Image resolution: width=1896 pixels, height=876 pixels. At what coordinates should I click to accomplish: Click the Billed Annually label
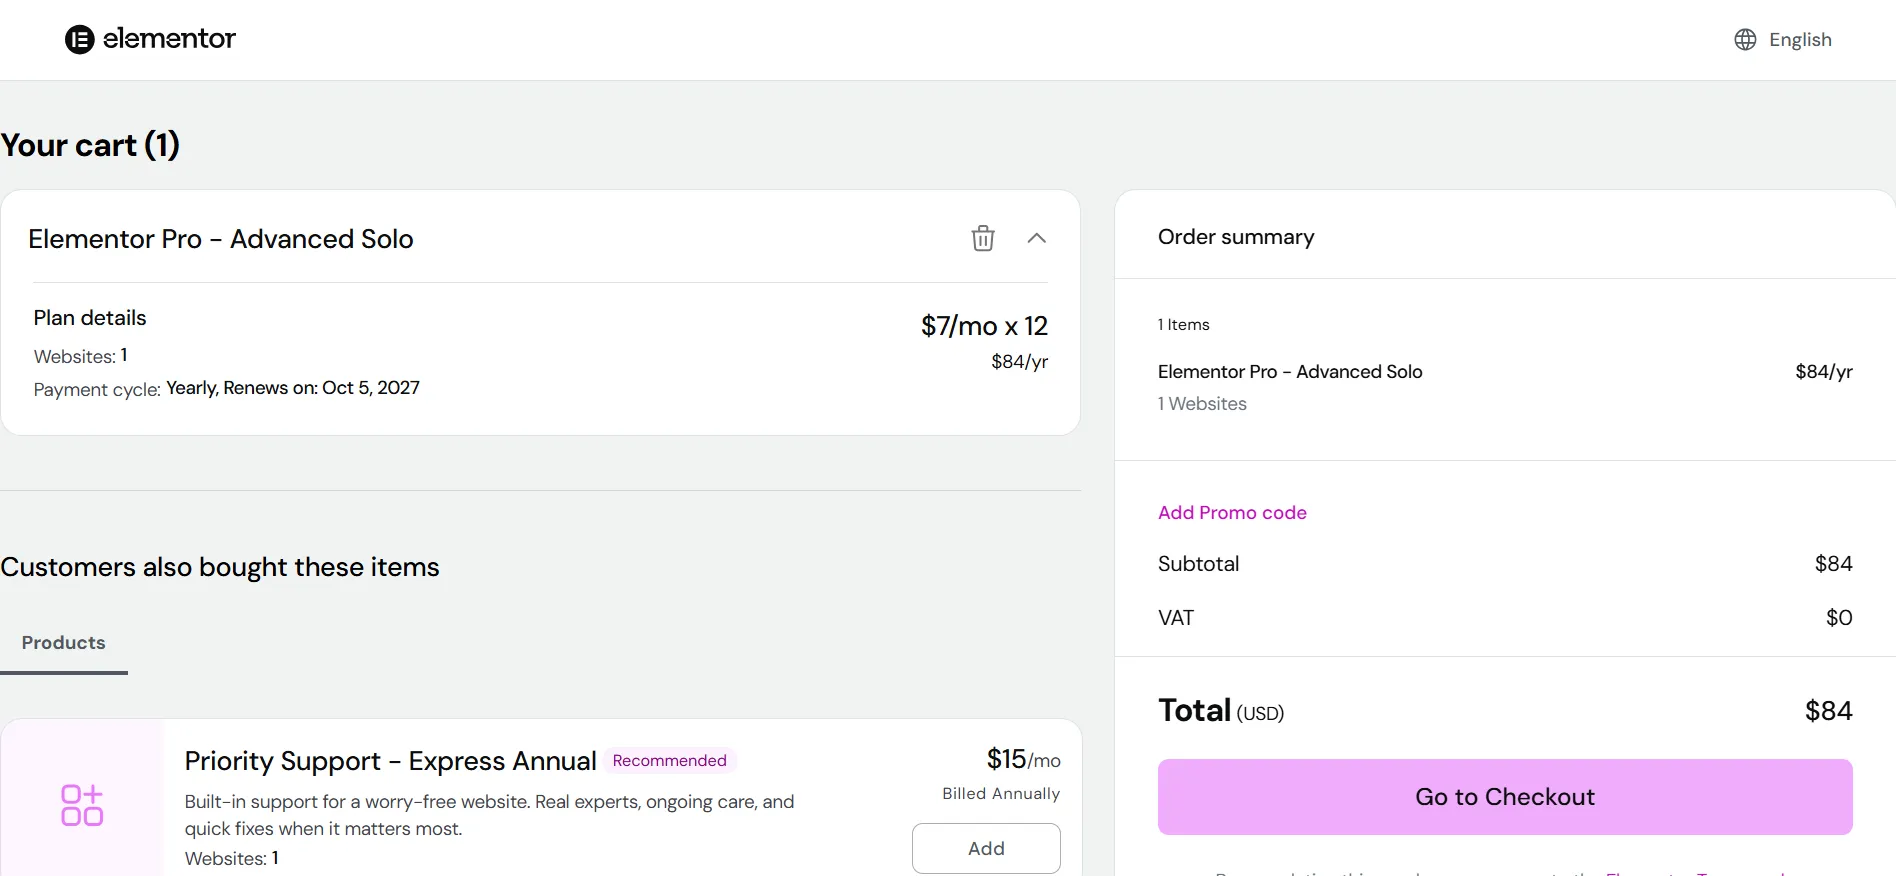(x=1001, y=794)
